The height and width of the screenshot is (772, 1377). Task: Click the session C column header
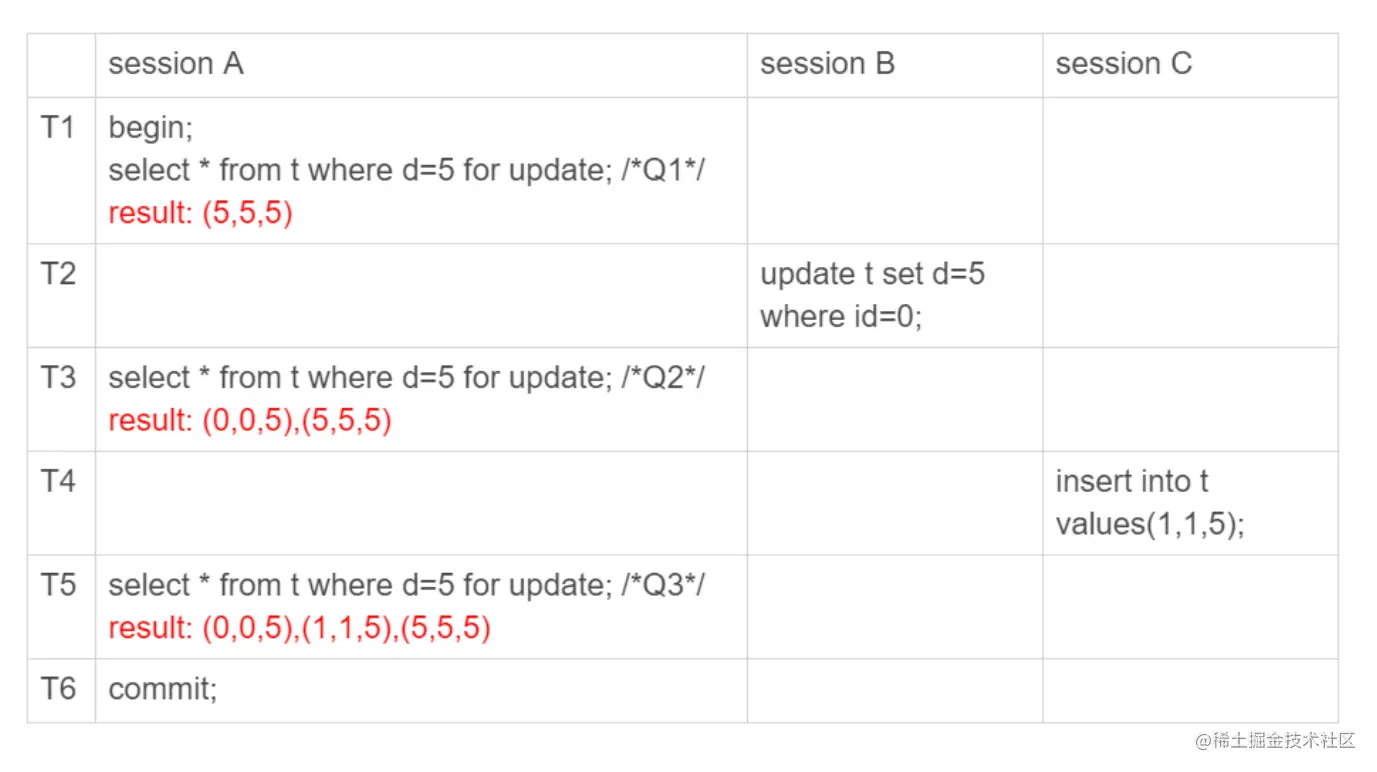click(1124, 64)
